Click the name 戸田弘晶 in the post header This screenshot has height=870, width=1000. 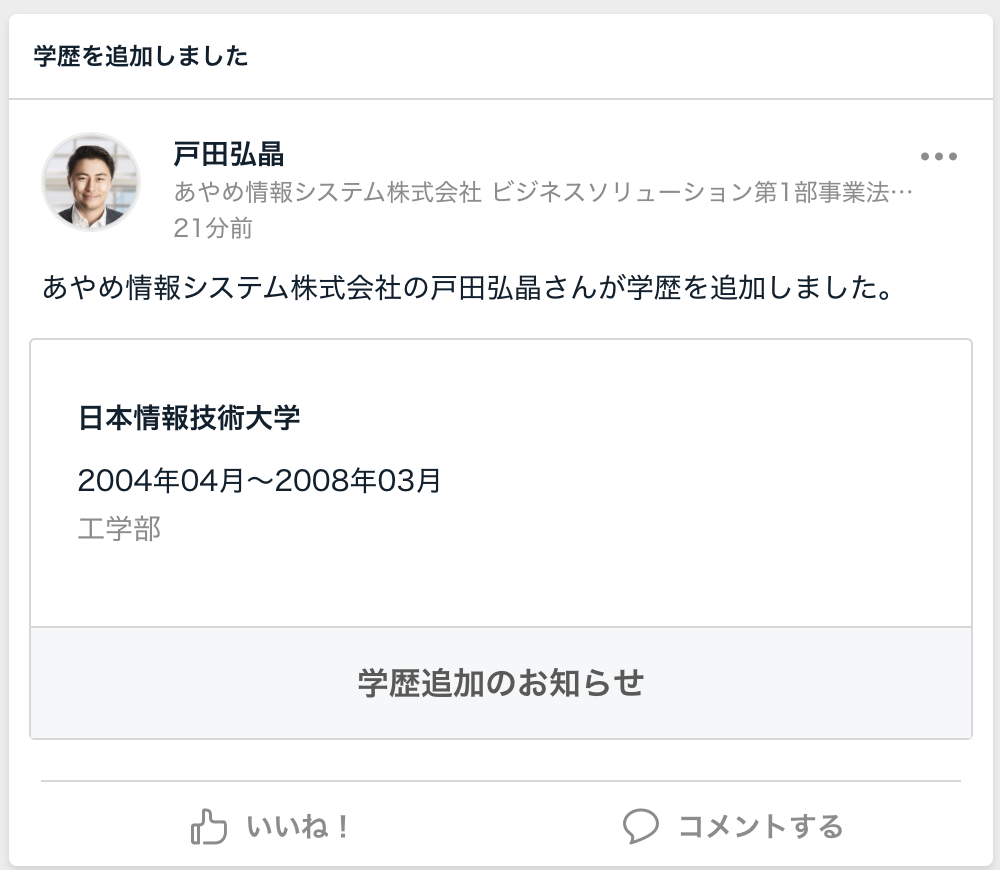coord(229,154)
